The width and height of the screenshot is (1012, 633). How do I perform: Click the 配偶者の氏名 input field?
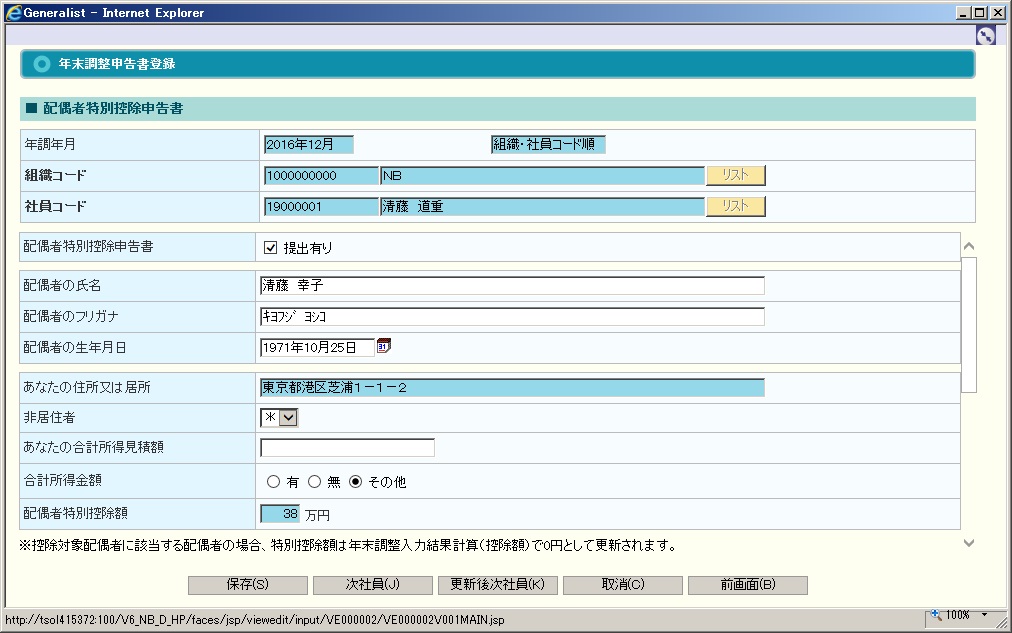[511, 286]
